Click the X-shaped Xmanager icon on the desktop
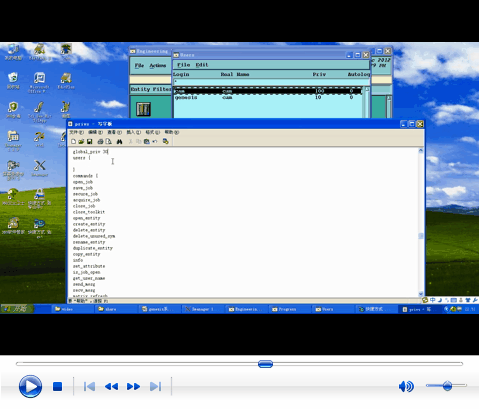 pos(40,168)
